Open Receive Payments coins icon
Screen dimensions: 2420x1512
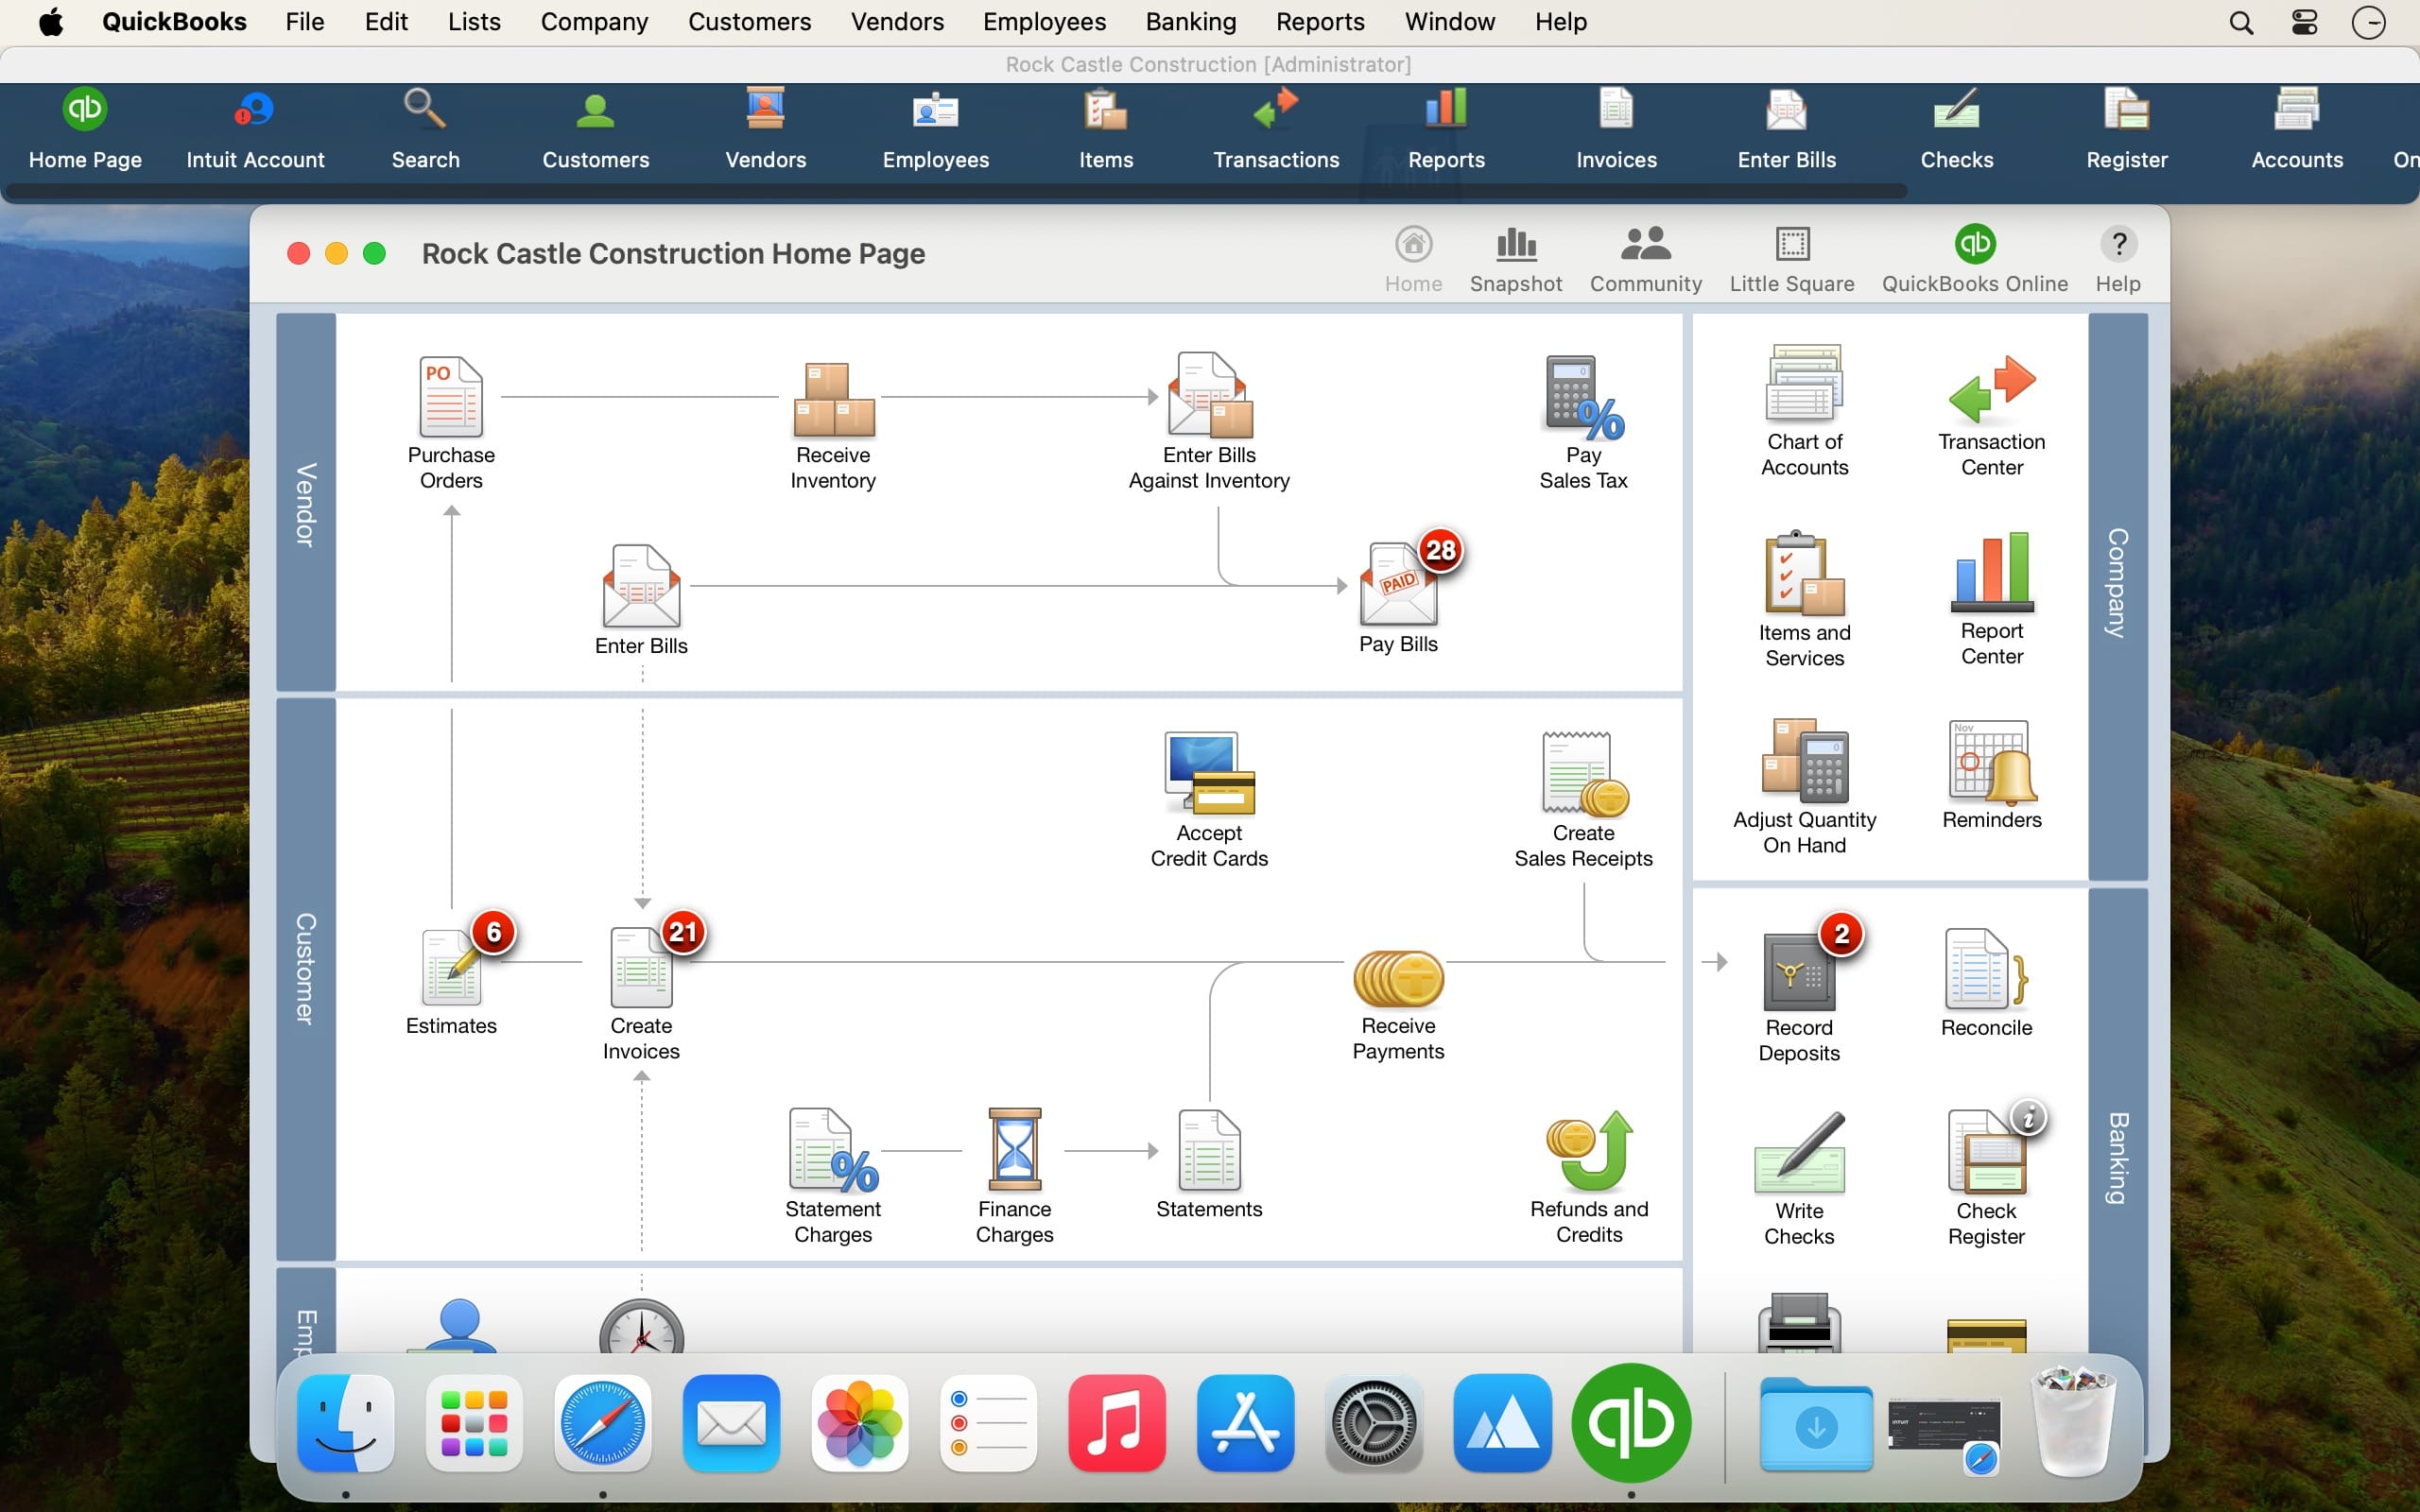pyautogui.click(x=1398, y=977)
